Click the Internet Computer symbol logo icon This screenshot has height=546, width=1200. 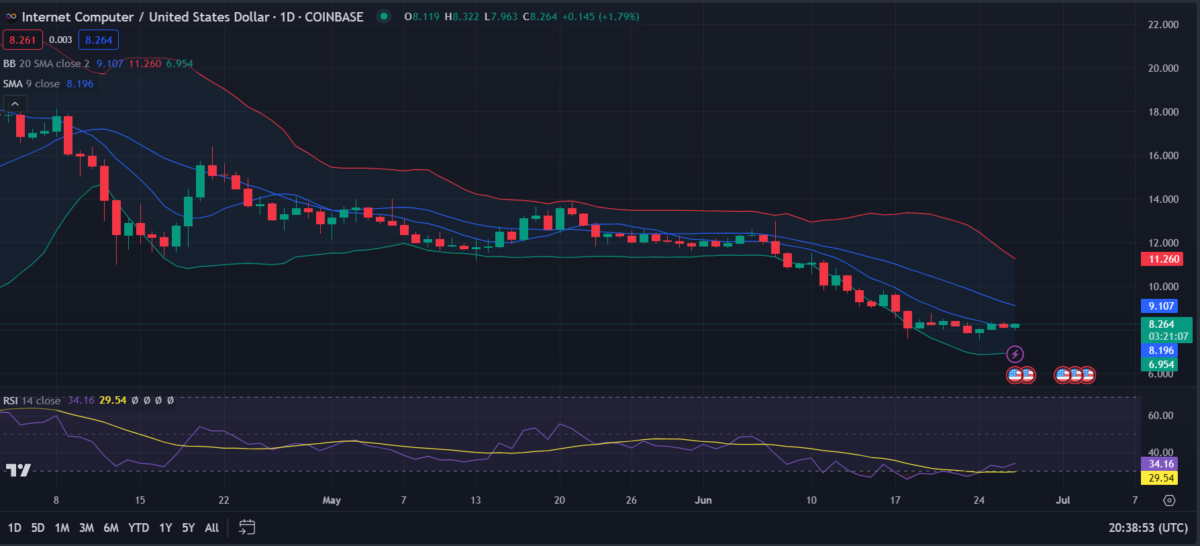tap(9, 15)
